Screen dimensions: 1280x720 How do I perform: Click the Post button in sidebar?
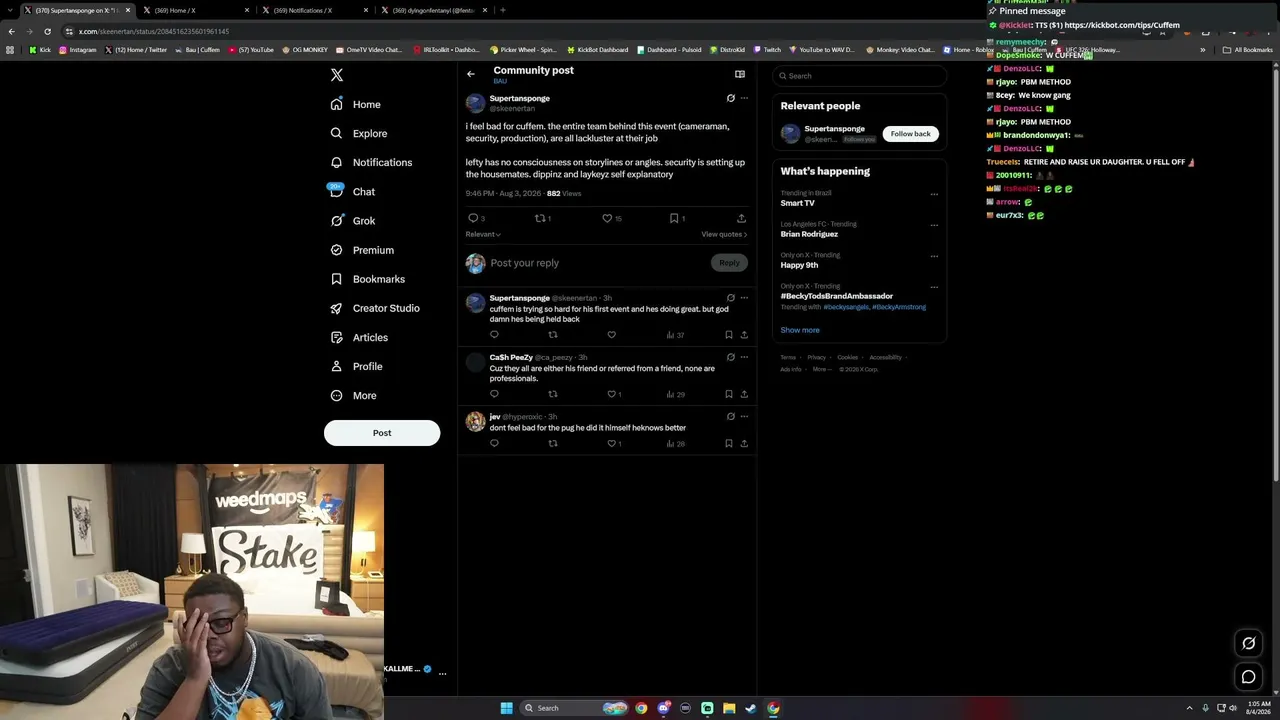pos(382,433)
